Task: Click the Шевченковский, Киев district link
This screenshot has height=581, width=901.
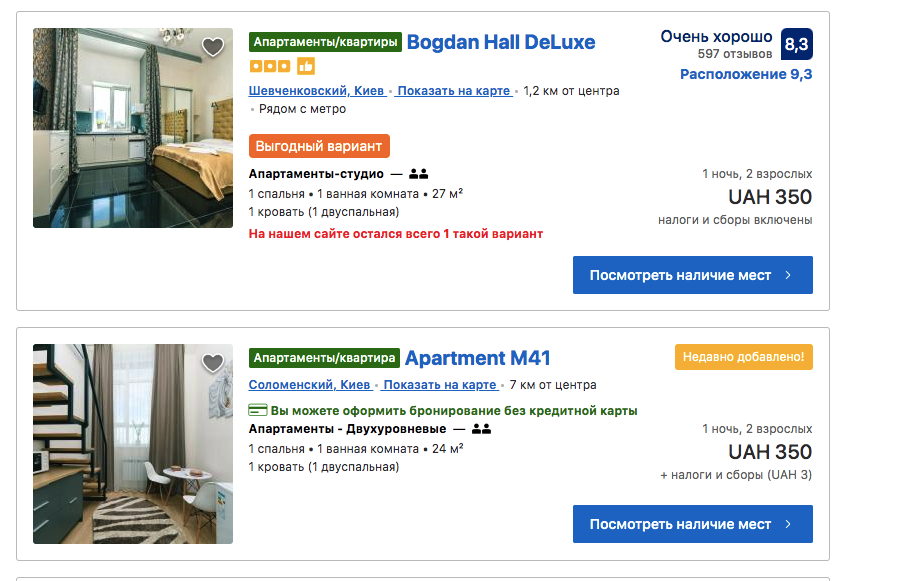Action: (316, 91)
